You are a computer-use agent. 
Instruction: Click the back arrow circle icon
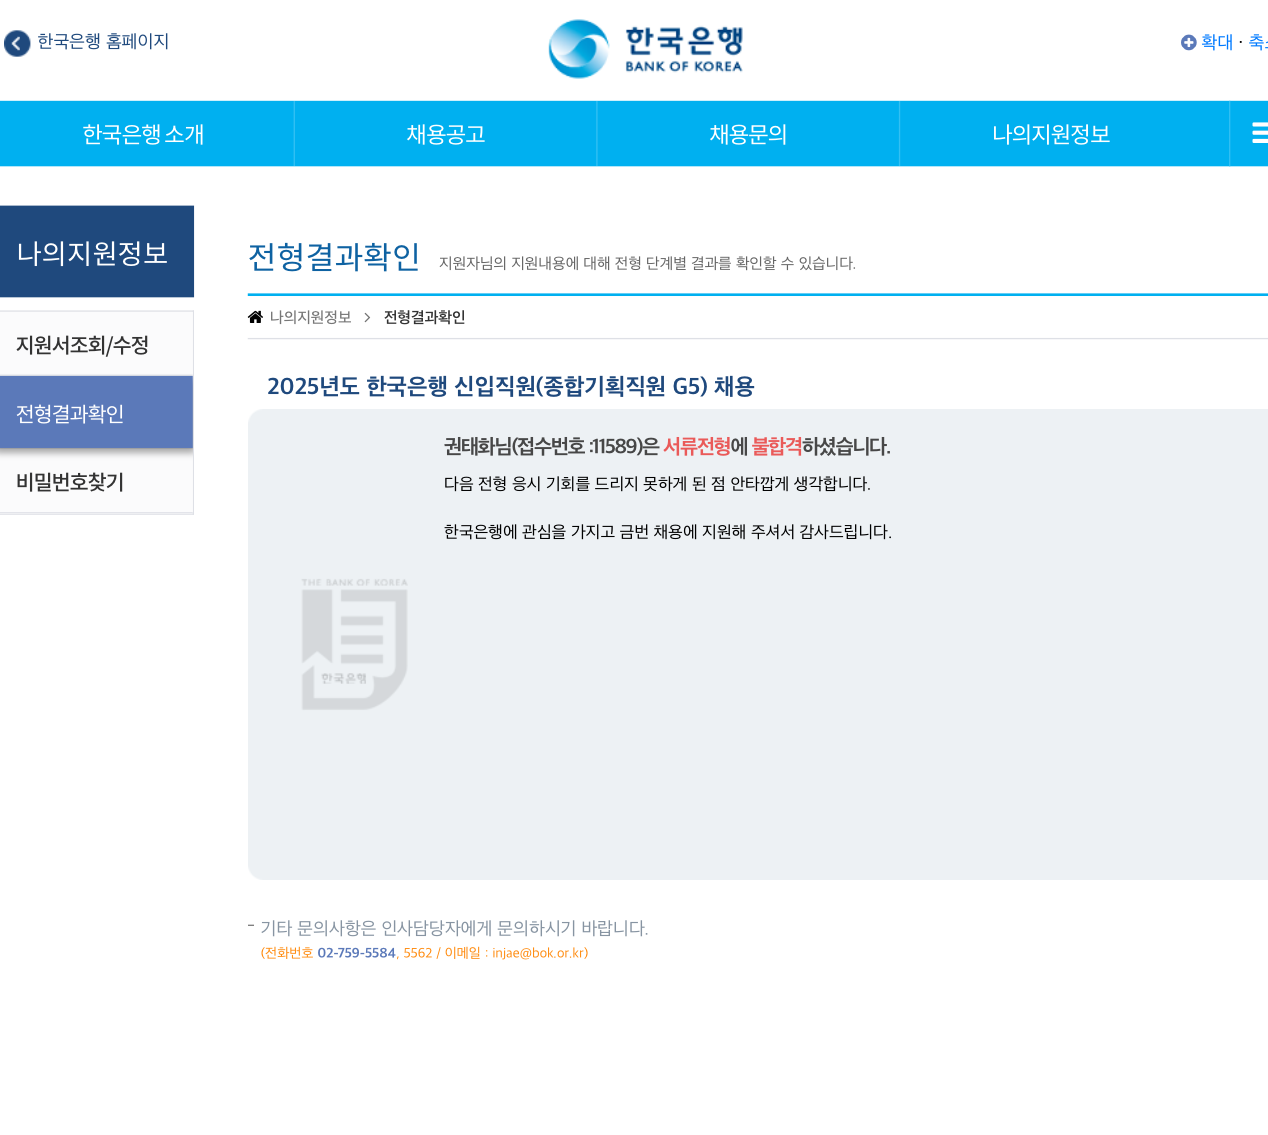[x=17, y=43]
